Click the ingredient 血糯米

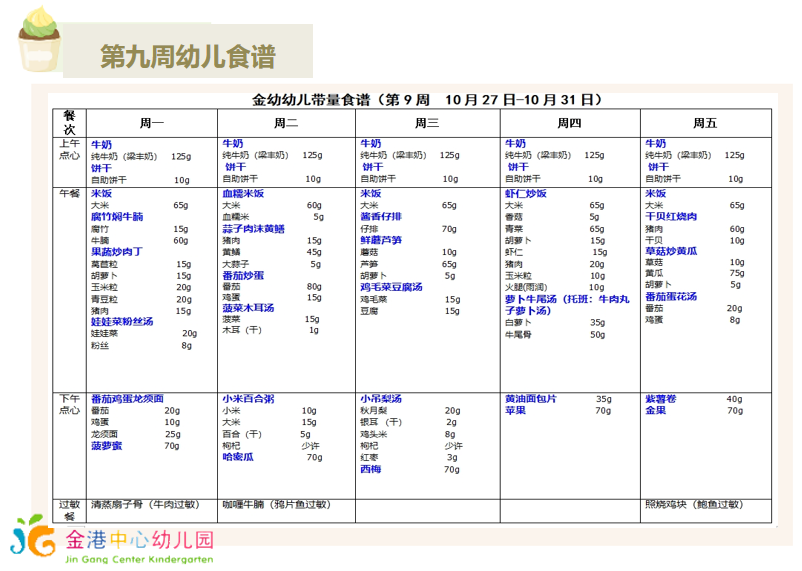[235, 217]
